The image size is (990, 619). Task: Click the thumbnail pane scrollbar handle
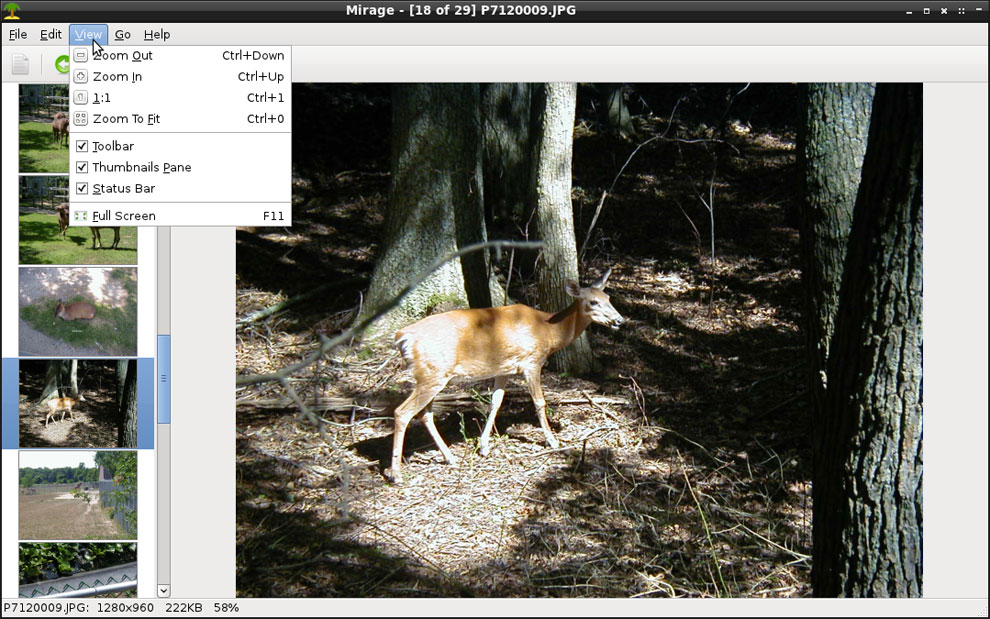click(164, 379)
